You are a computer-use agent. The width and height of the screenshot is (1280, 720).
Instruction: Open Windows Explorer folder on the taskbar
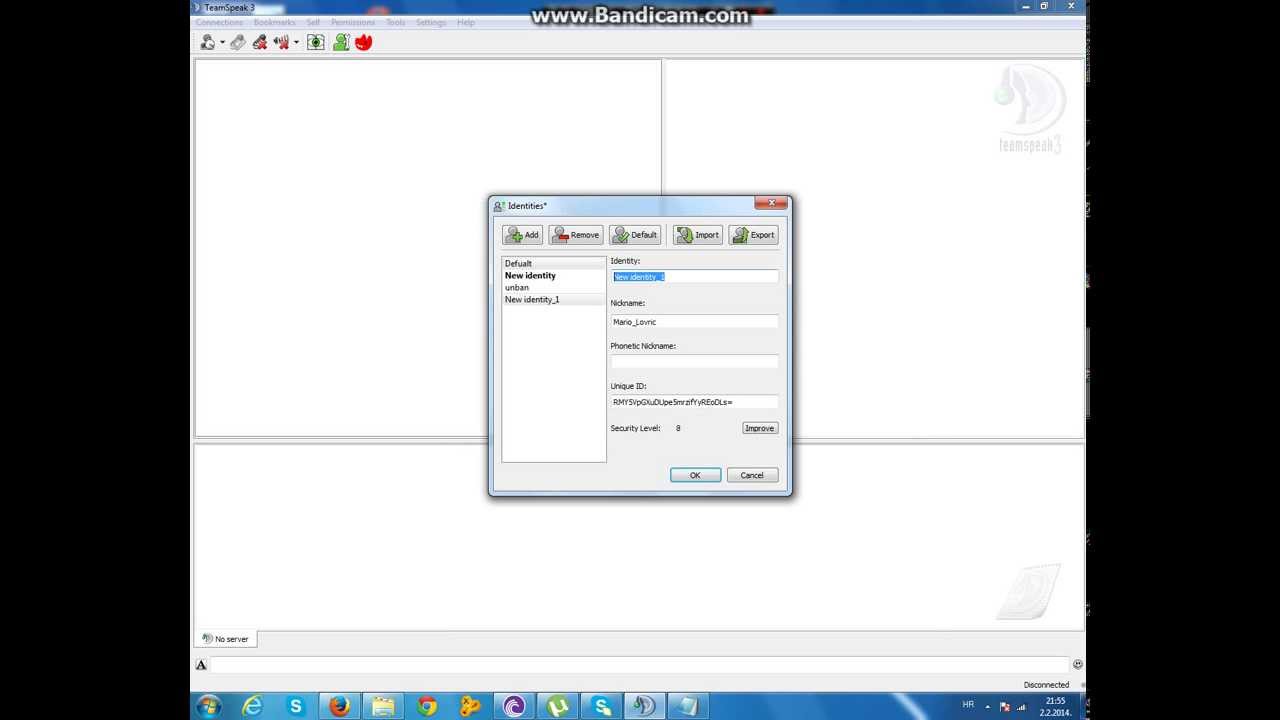click(383, 706)
